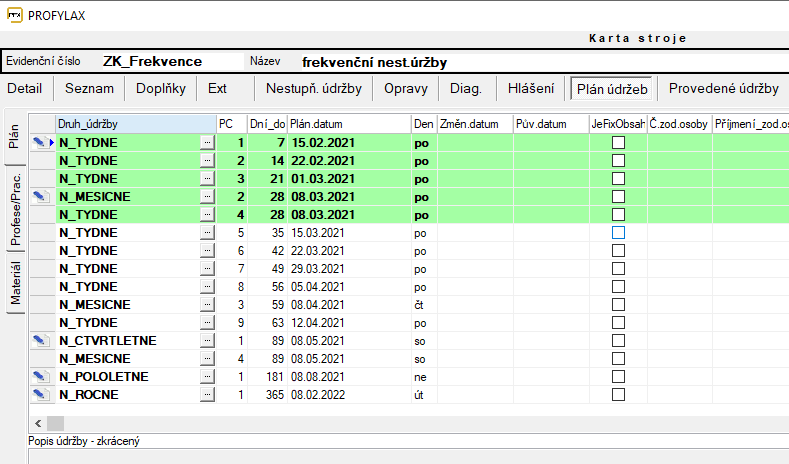Image resolution: width=789 pixels, height=464 pixels.
Task: Tick the JeFixObsah checkbox for 15.02.2021 row
Action: pos(618,143)
